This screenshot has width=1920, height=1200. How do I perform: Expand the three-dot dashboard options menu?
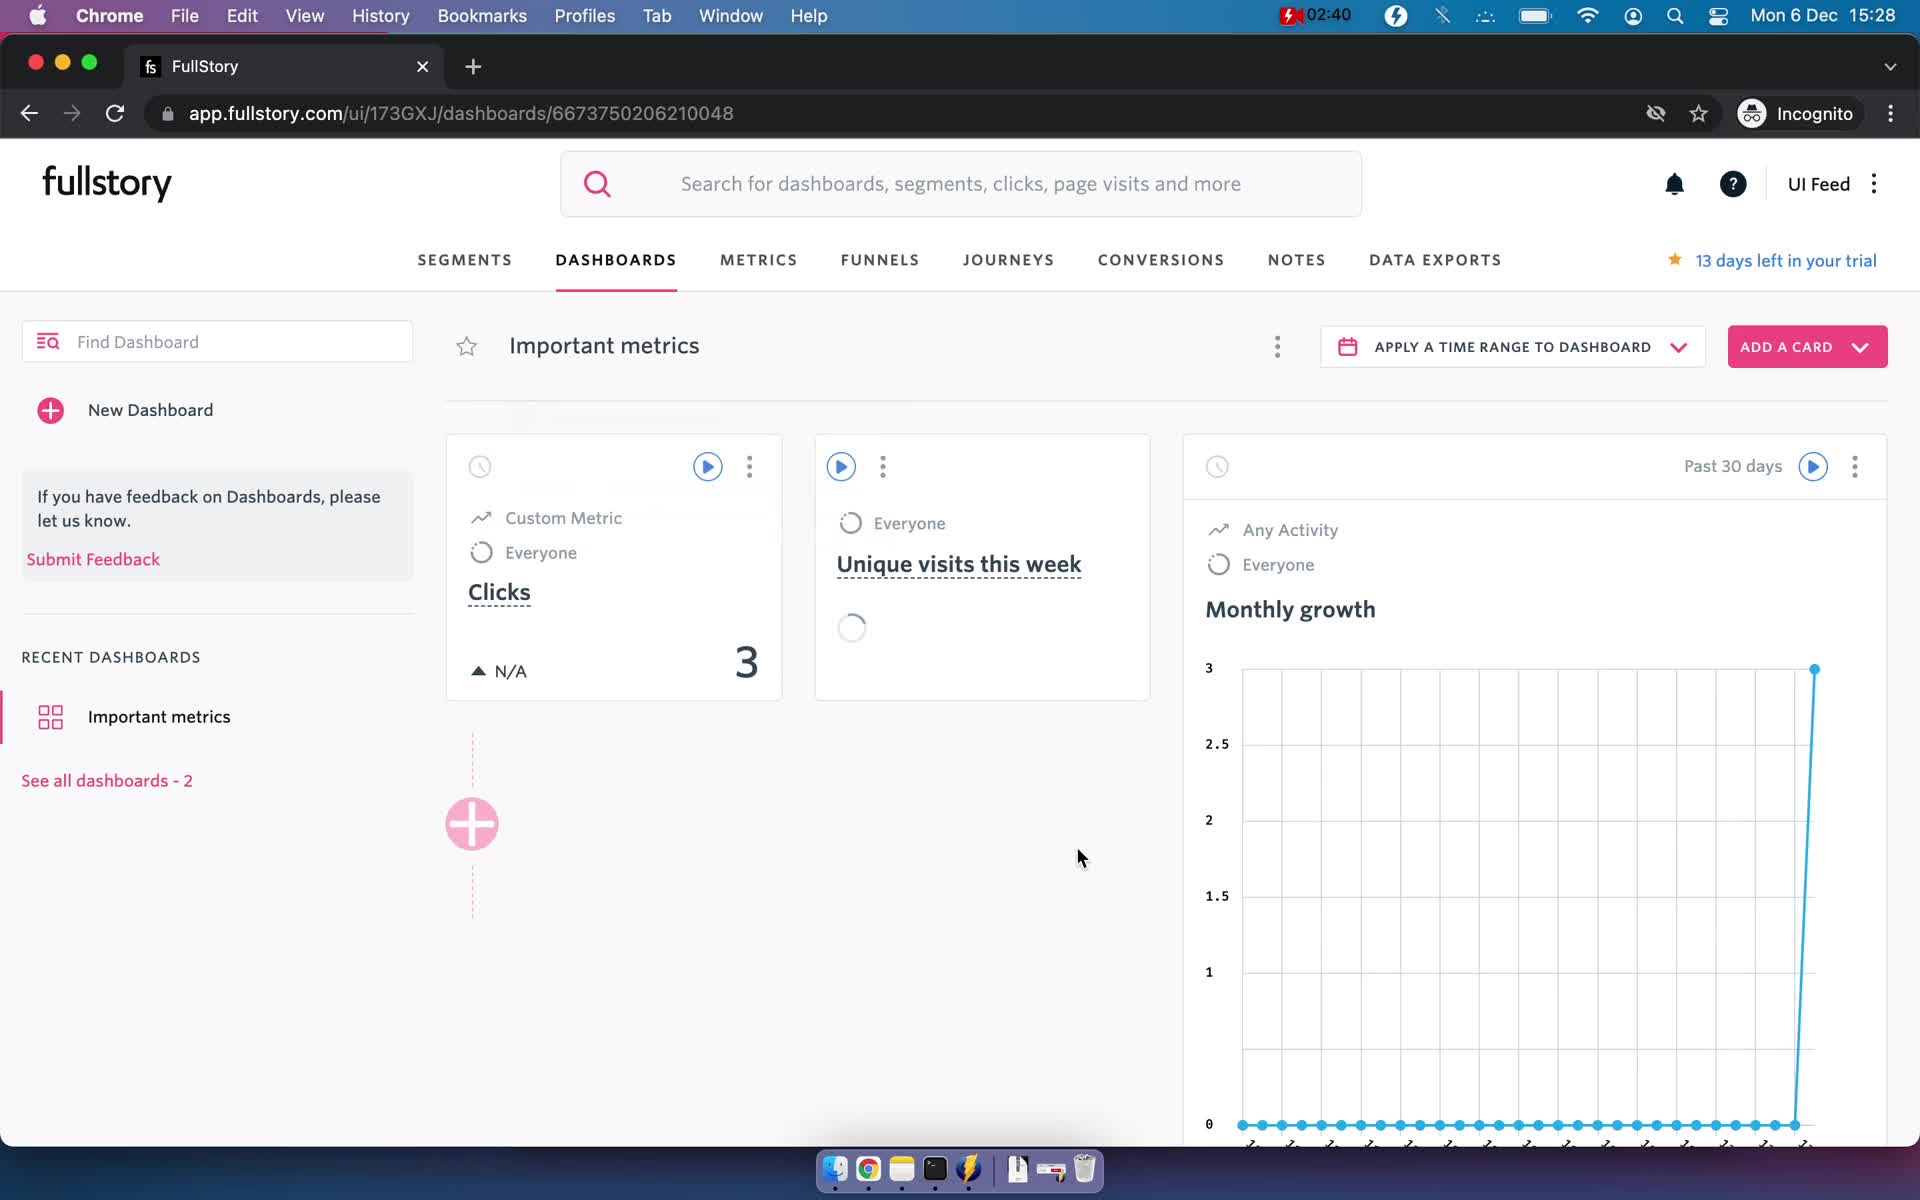click(1276, 346)
